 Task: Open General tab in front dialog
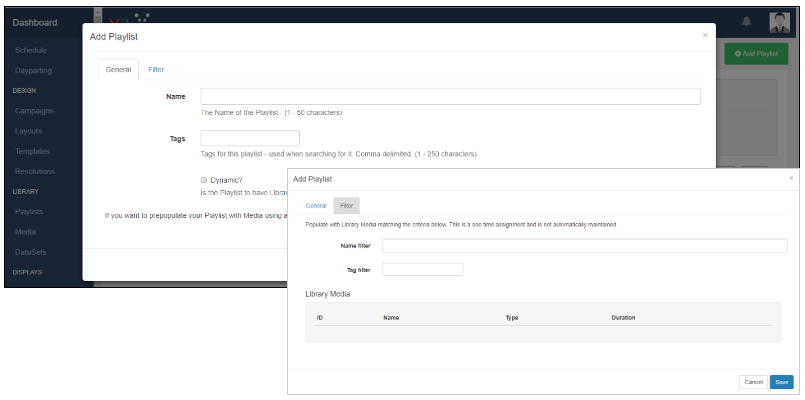[x=316, y=205]
